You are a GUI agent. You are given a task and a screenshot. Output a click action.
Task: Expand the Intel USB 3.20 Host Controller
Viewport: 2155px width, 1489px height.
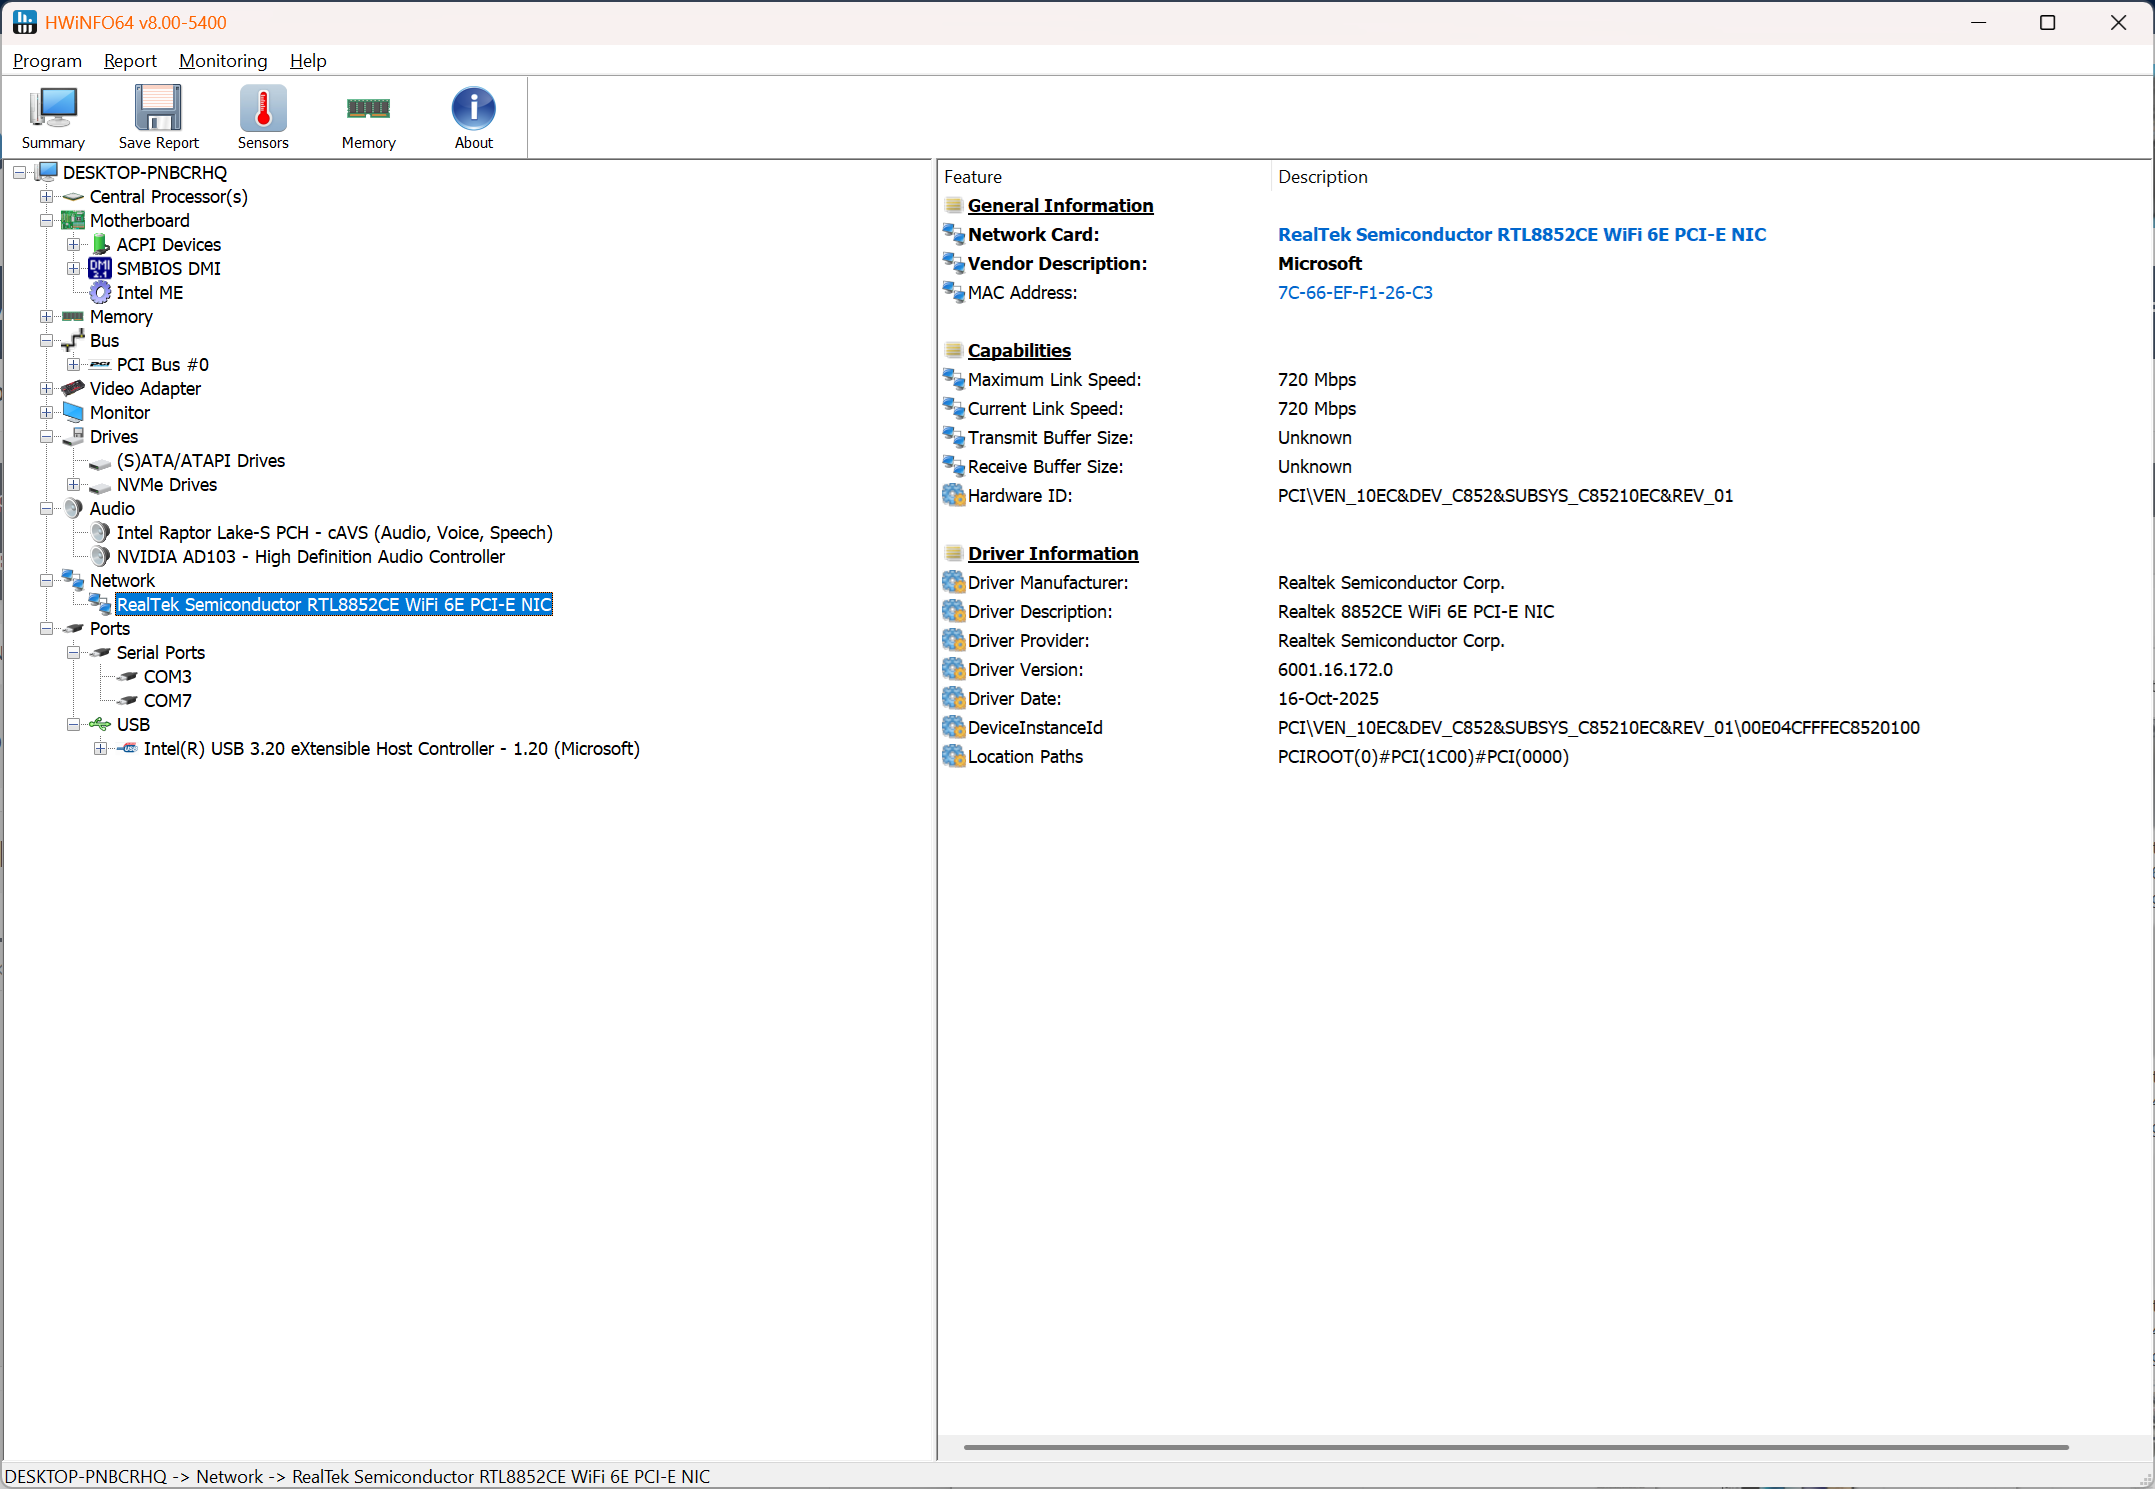[x=100, y=748]
